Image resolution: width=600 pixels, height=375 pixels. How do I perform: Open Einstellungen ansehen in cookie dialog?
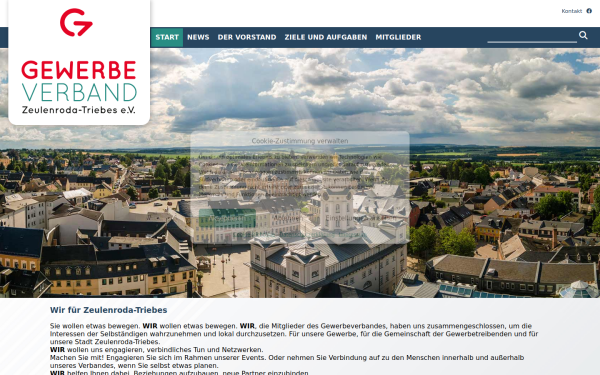click(x=360, y=218)
